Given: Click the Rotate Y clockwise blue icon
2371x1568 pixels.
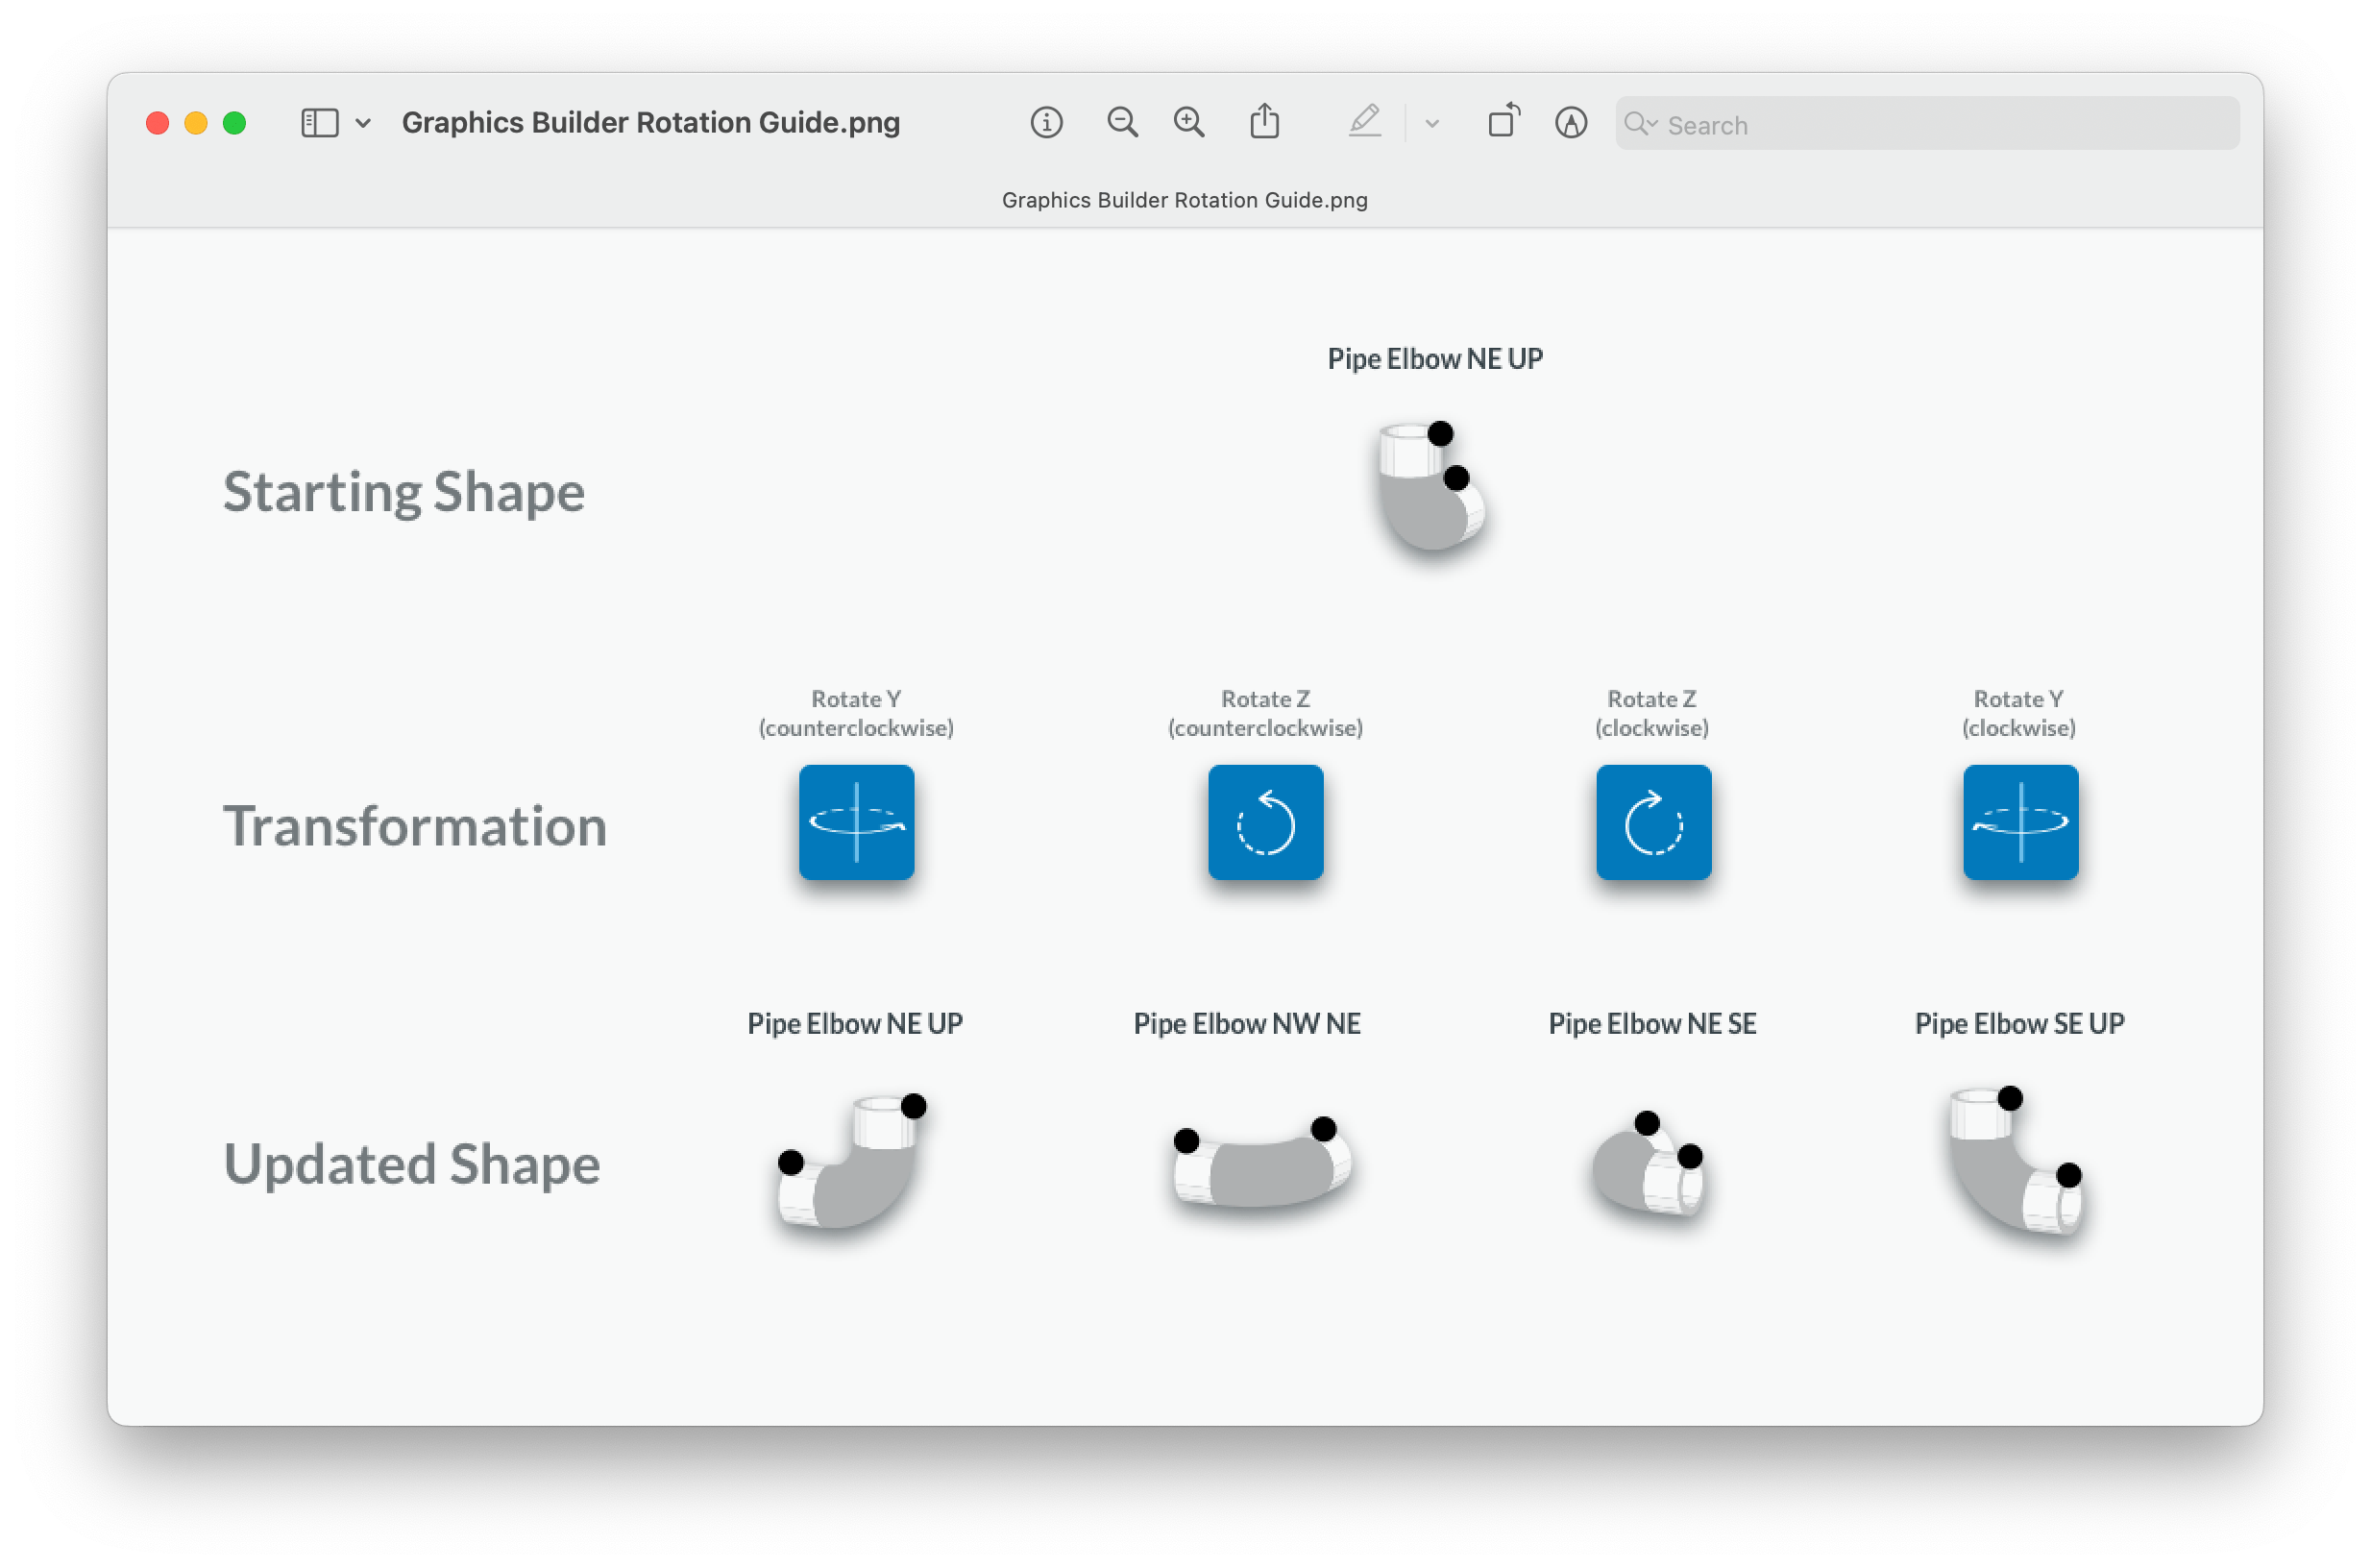Looking at the screenshot, I should (x=2020, y=822).
